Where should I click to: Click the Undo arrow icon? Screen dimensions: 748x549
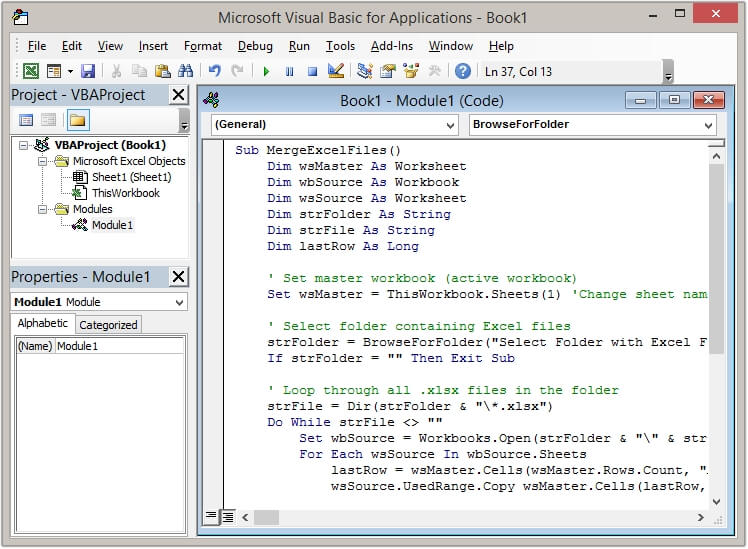click(214, 71)
